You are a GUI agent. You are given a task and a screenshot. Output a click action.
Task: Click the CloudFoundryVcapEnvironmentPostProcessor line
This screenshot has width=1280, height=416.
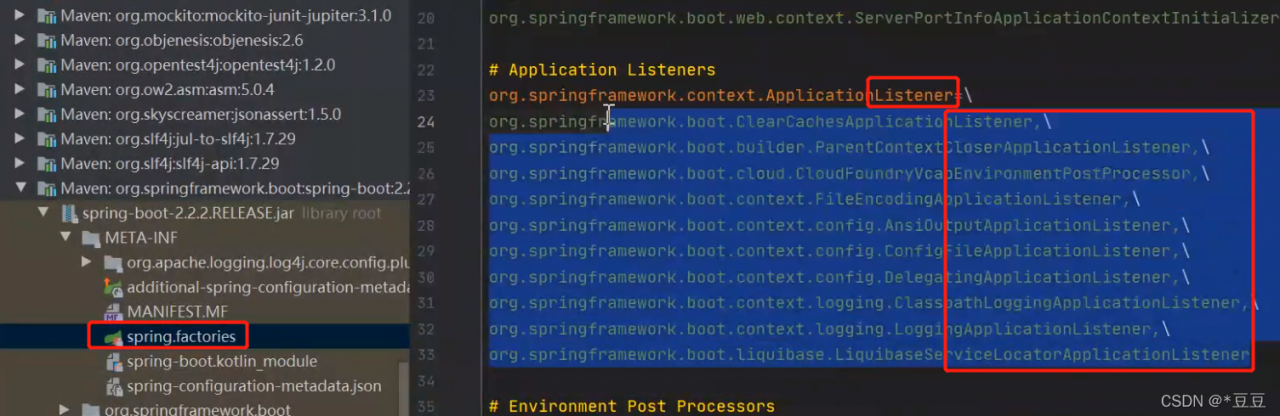click(849, 174)
